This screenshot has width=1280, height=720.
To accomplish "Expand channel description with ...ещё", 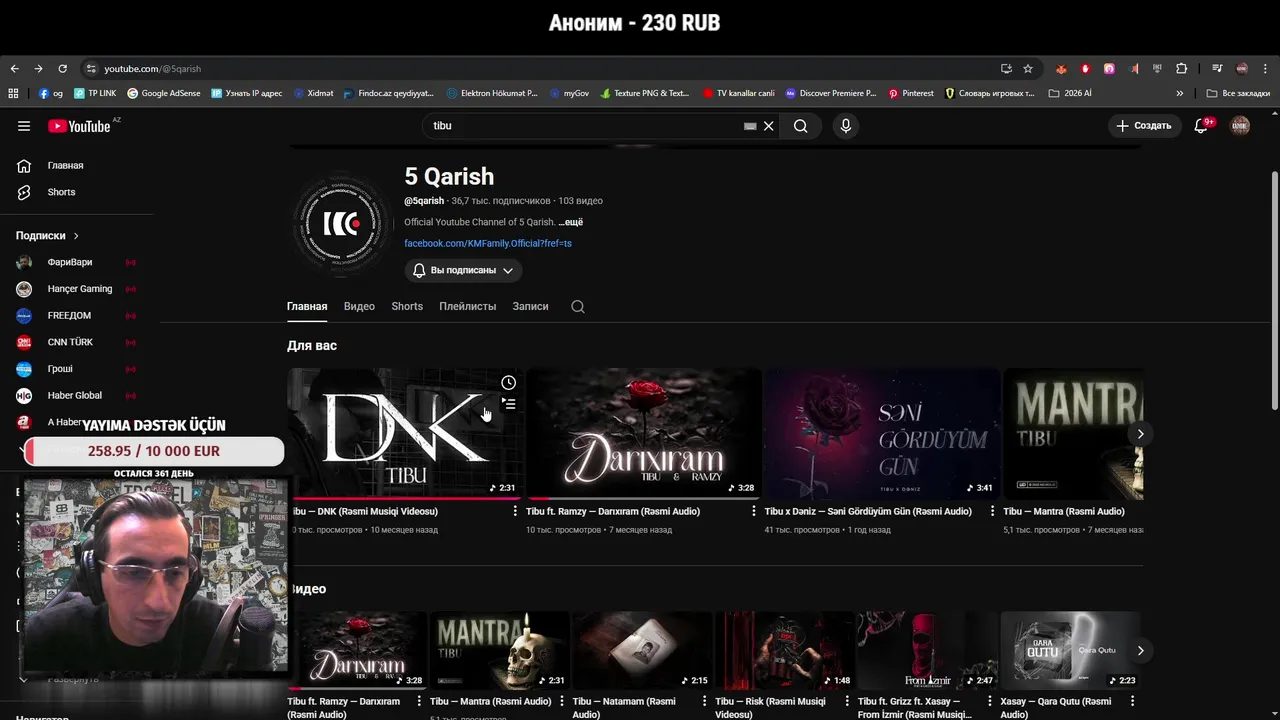I will pyautogui.click(x=571, y=222).
